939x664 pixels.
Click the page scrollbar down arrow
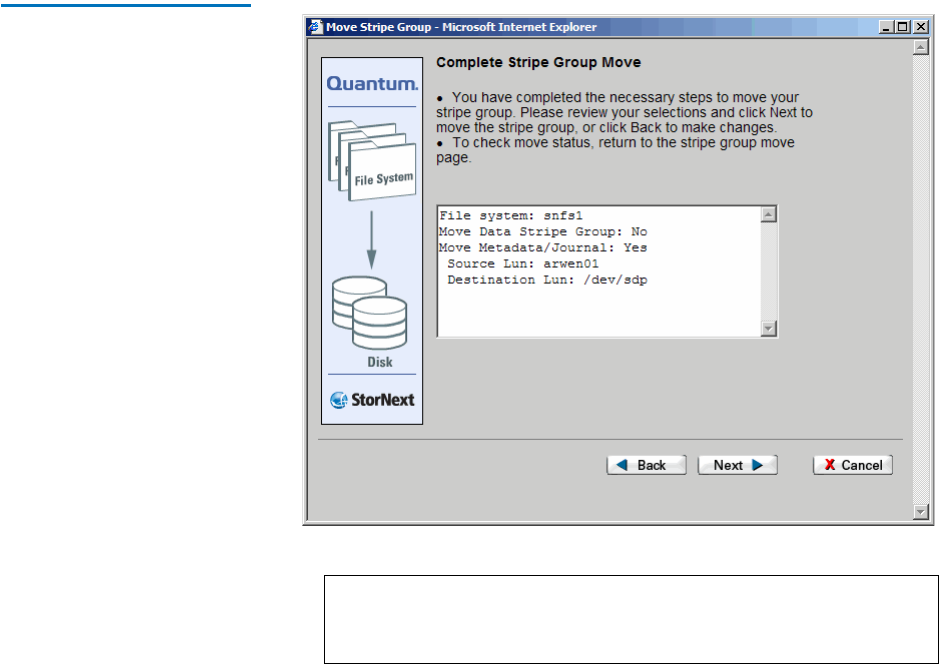[921, 512]
